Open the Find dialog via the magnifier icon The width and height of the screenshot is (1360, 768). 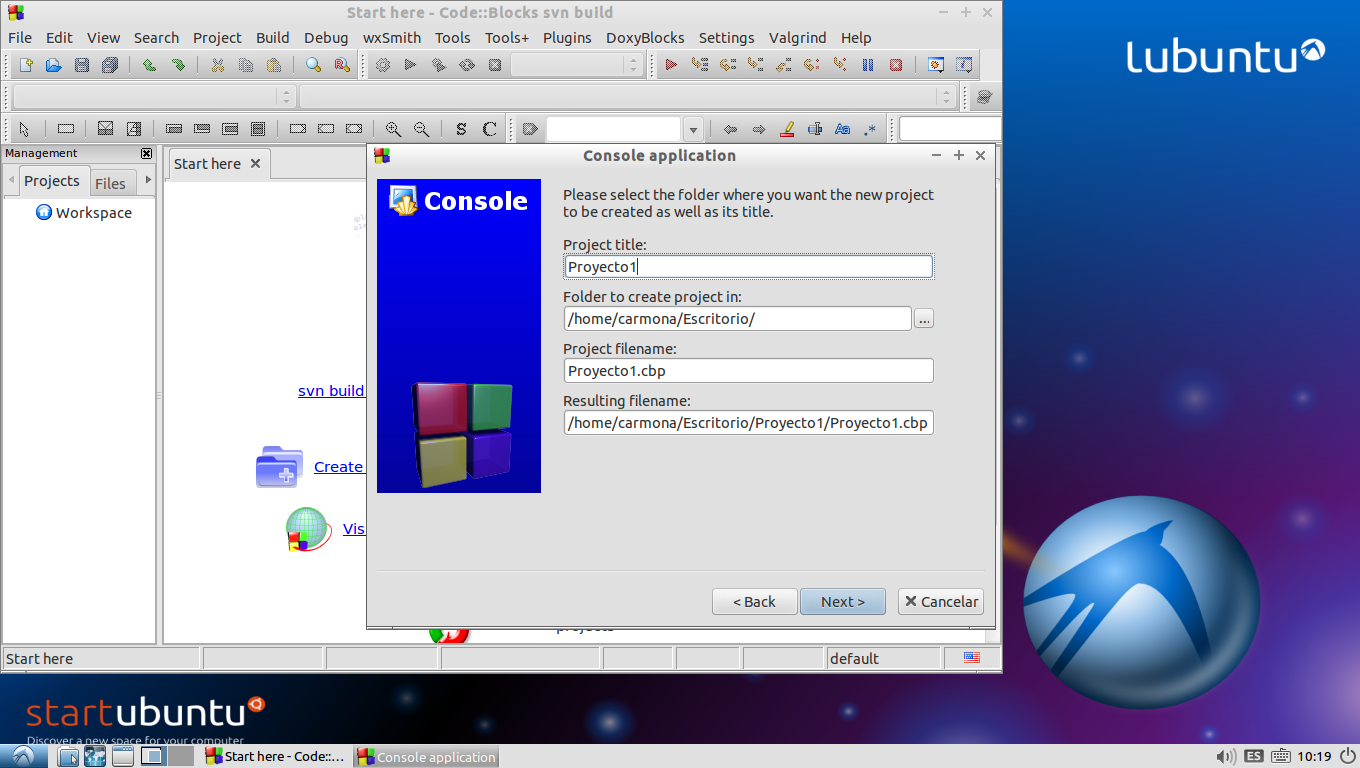313,64
